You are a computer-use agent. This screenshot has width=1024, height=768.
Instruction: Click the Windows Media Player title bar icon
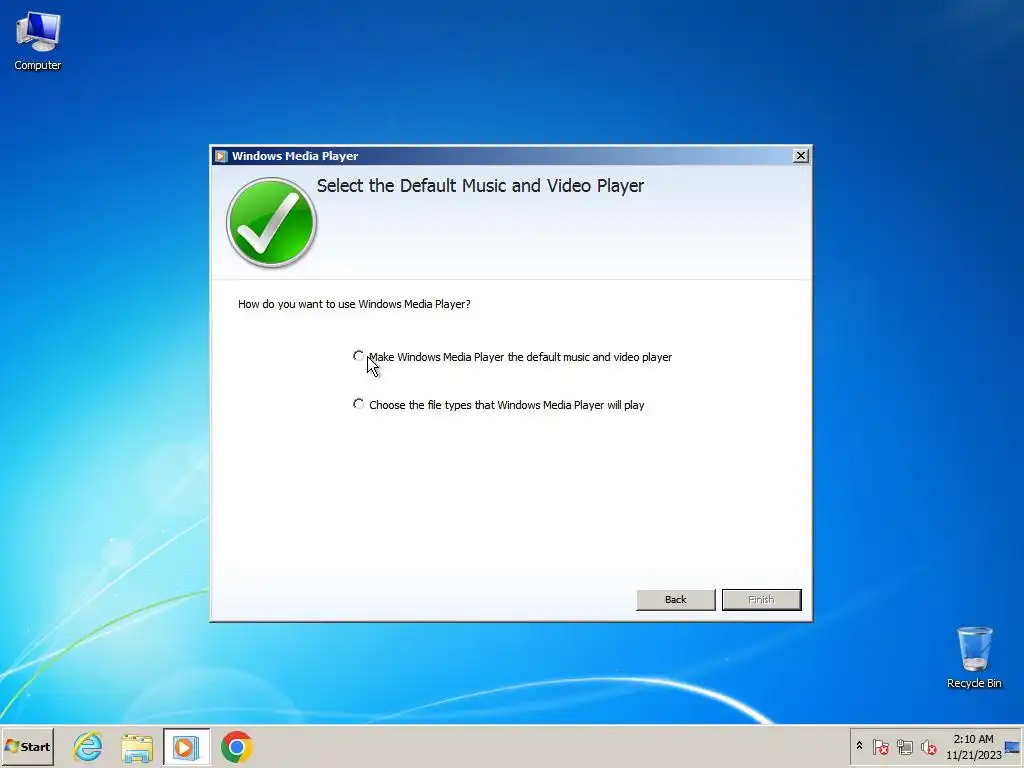[x=221, y=156]
